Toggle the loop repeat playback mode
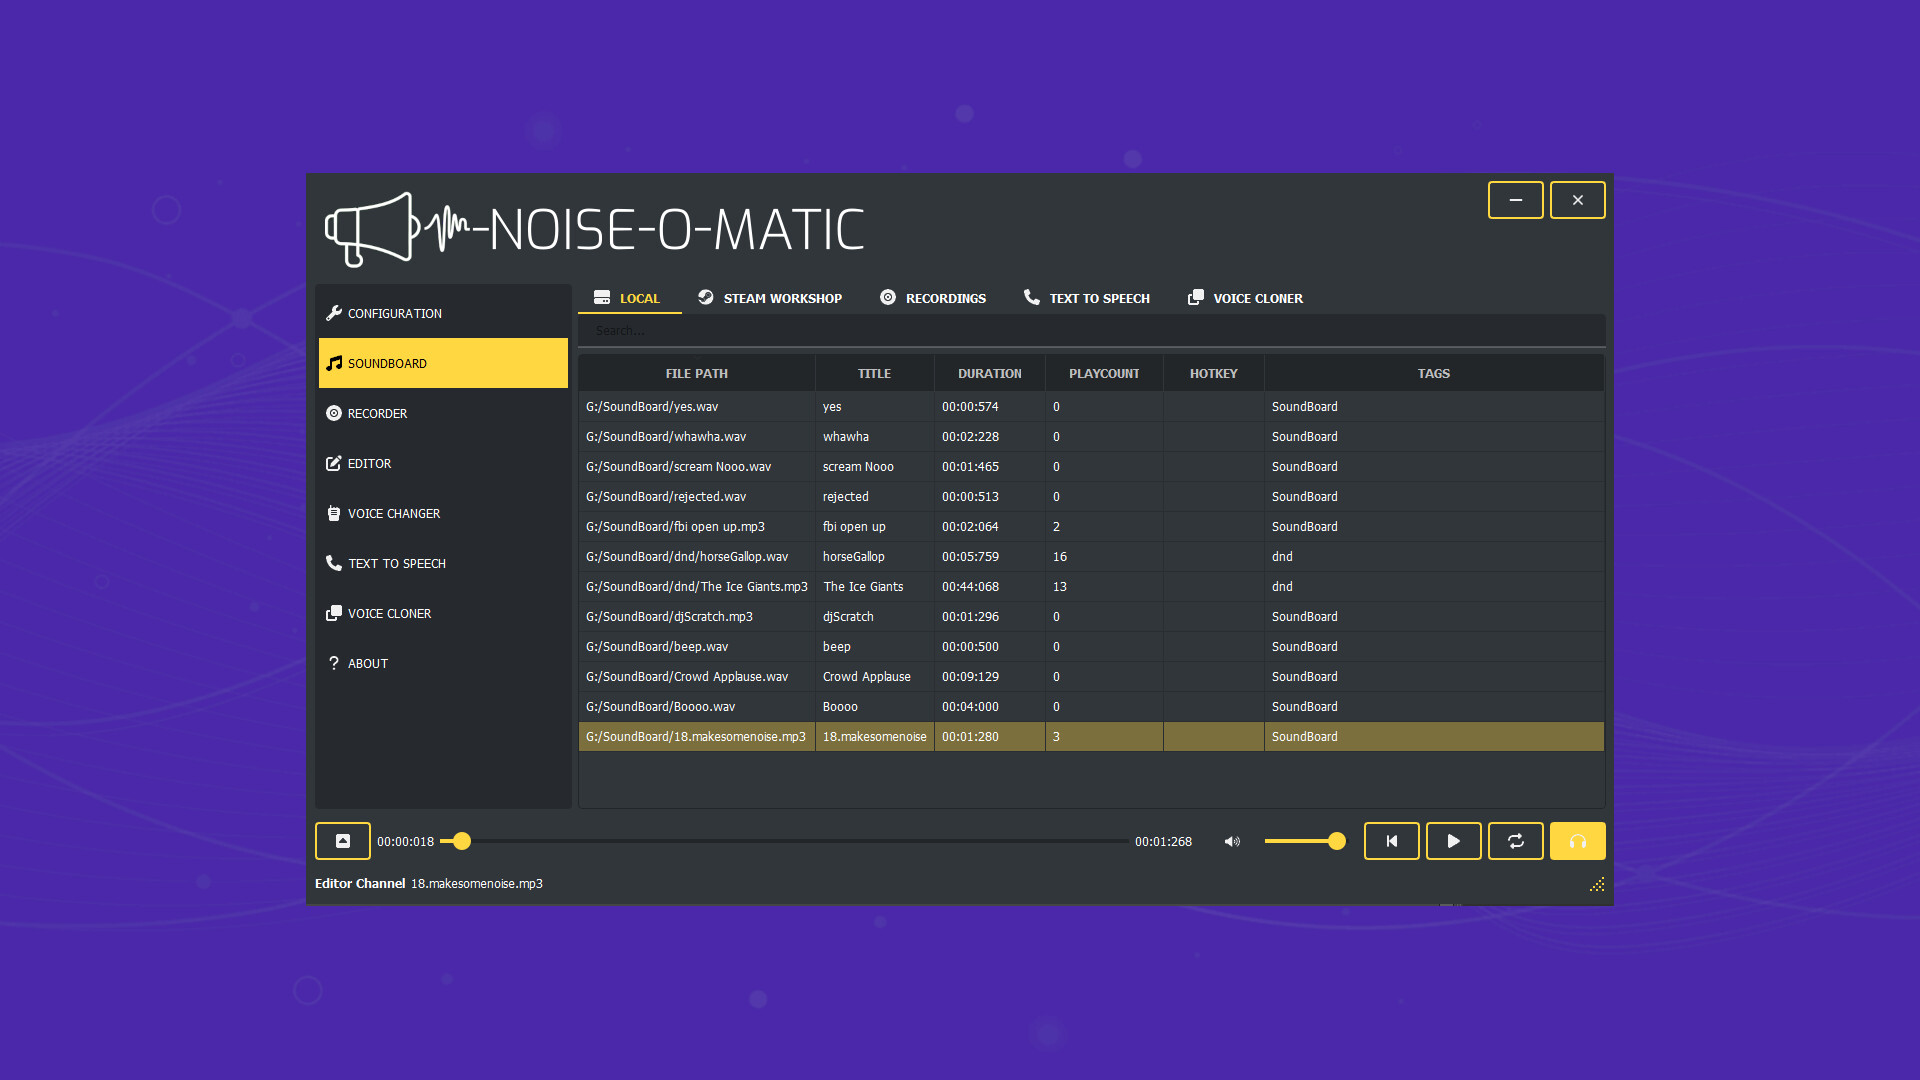 pos(1516,841)
